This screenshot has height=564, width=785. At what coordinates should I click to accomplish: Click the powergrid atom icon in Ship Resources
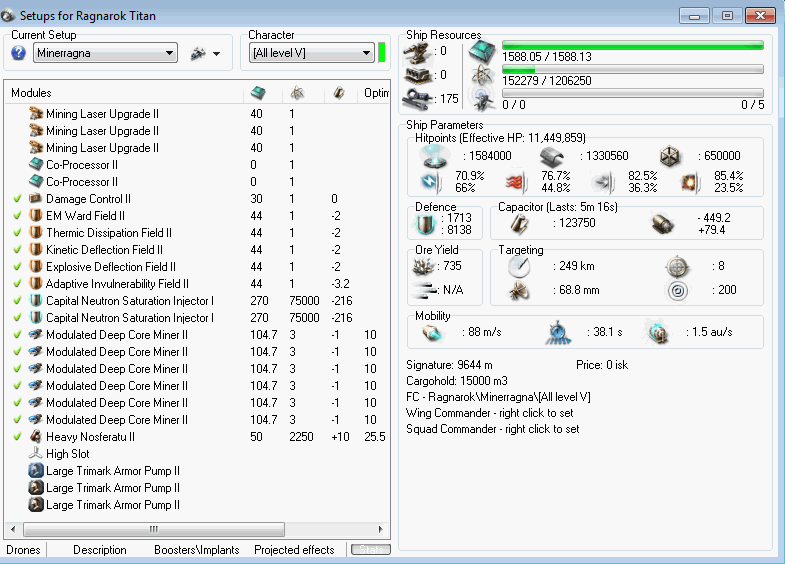tap(482, 76)
